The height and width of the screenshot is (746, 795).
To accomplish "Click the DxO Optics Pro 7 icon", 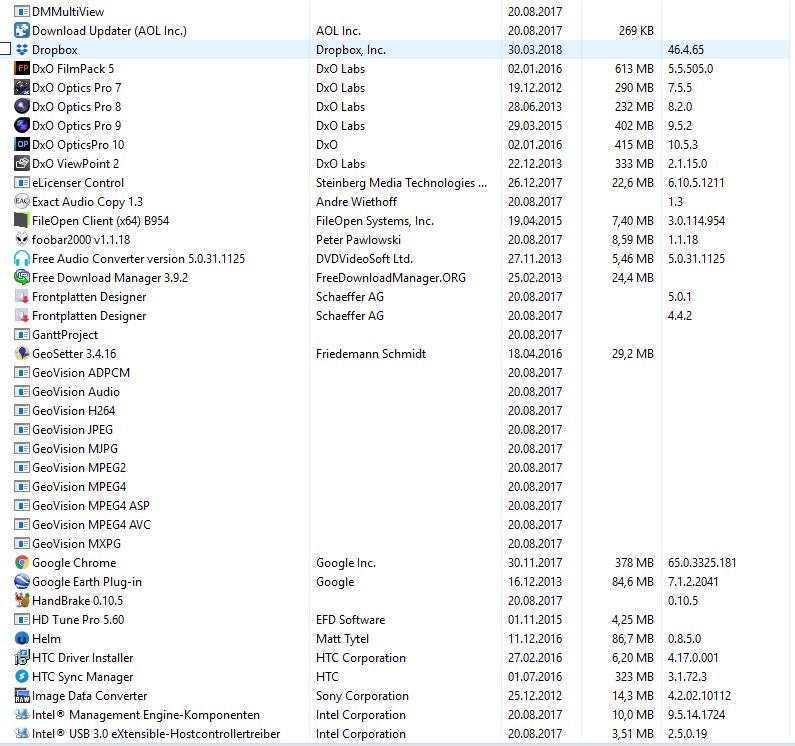I will coord(22,88).
